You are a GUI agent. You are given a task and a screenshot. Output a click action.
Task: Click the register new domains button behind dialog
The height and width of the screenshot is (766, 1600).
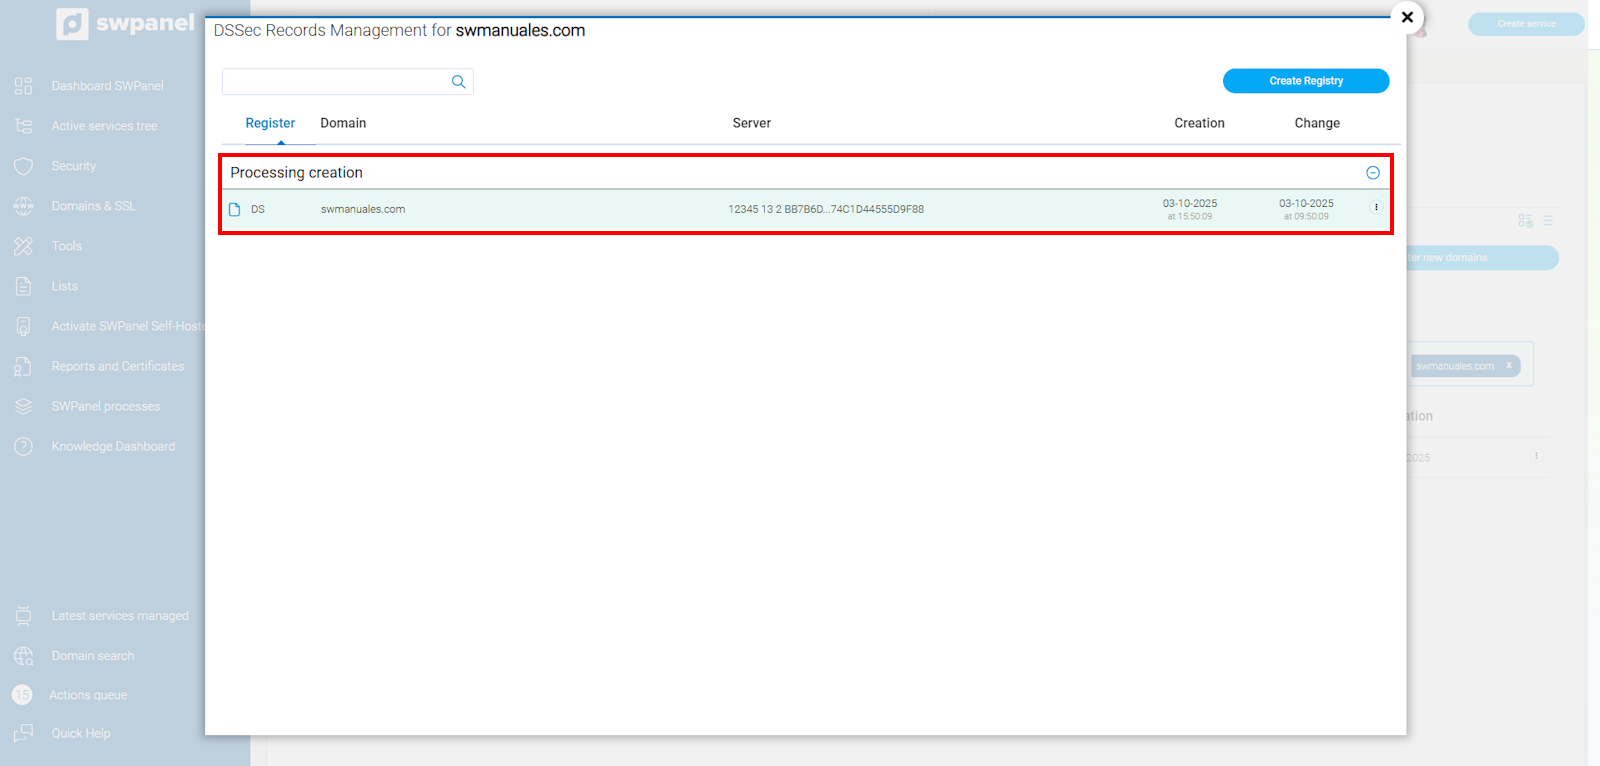1482,258
